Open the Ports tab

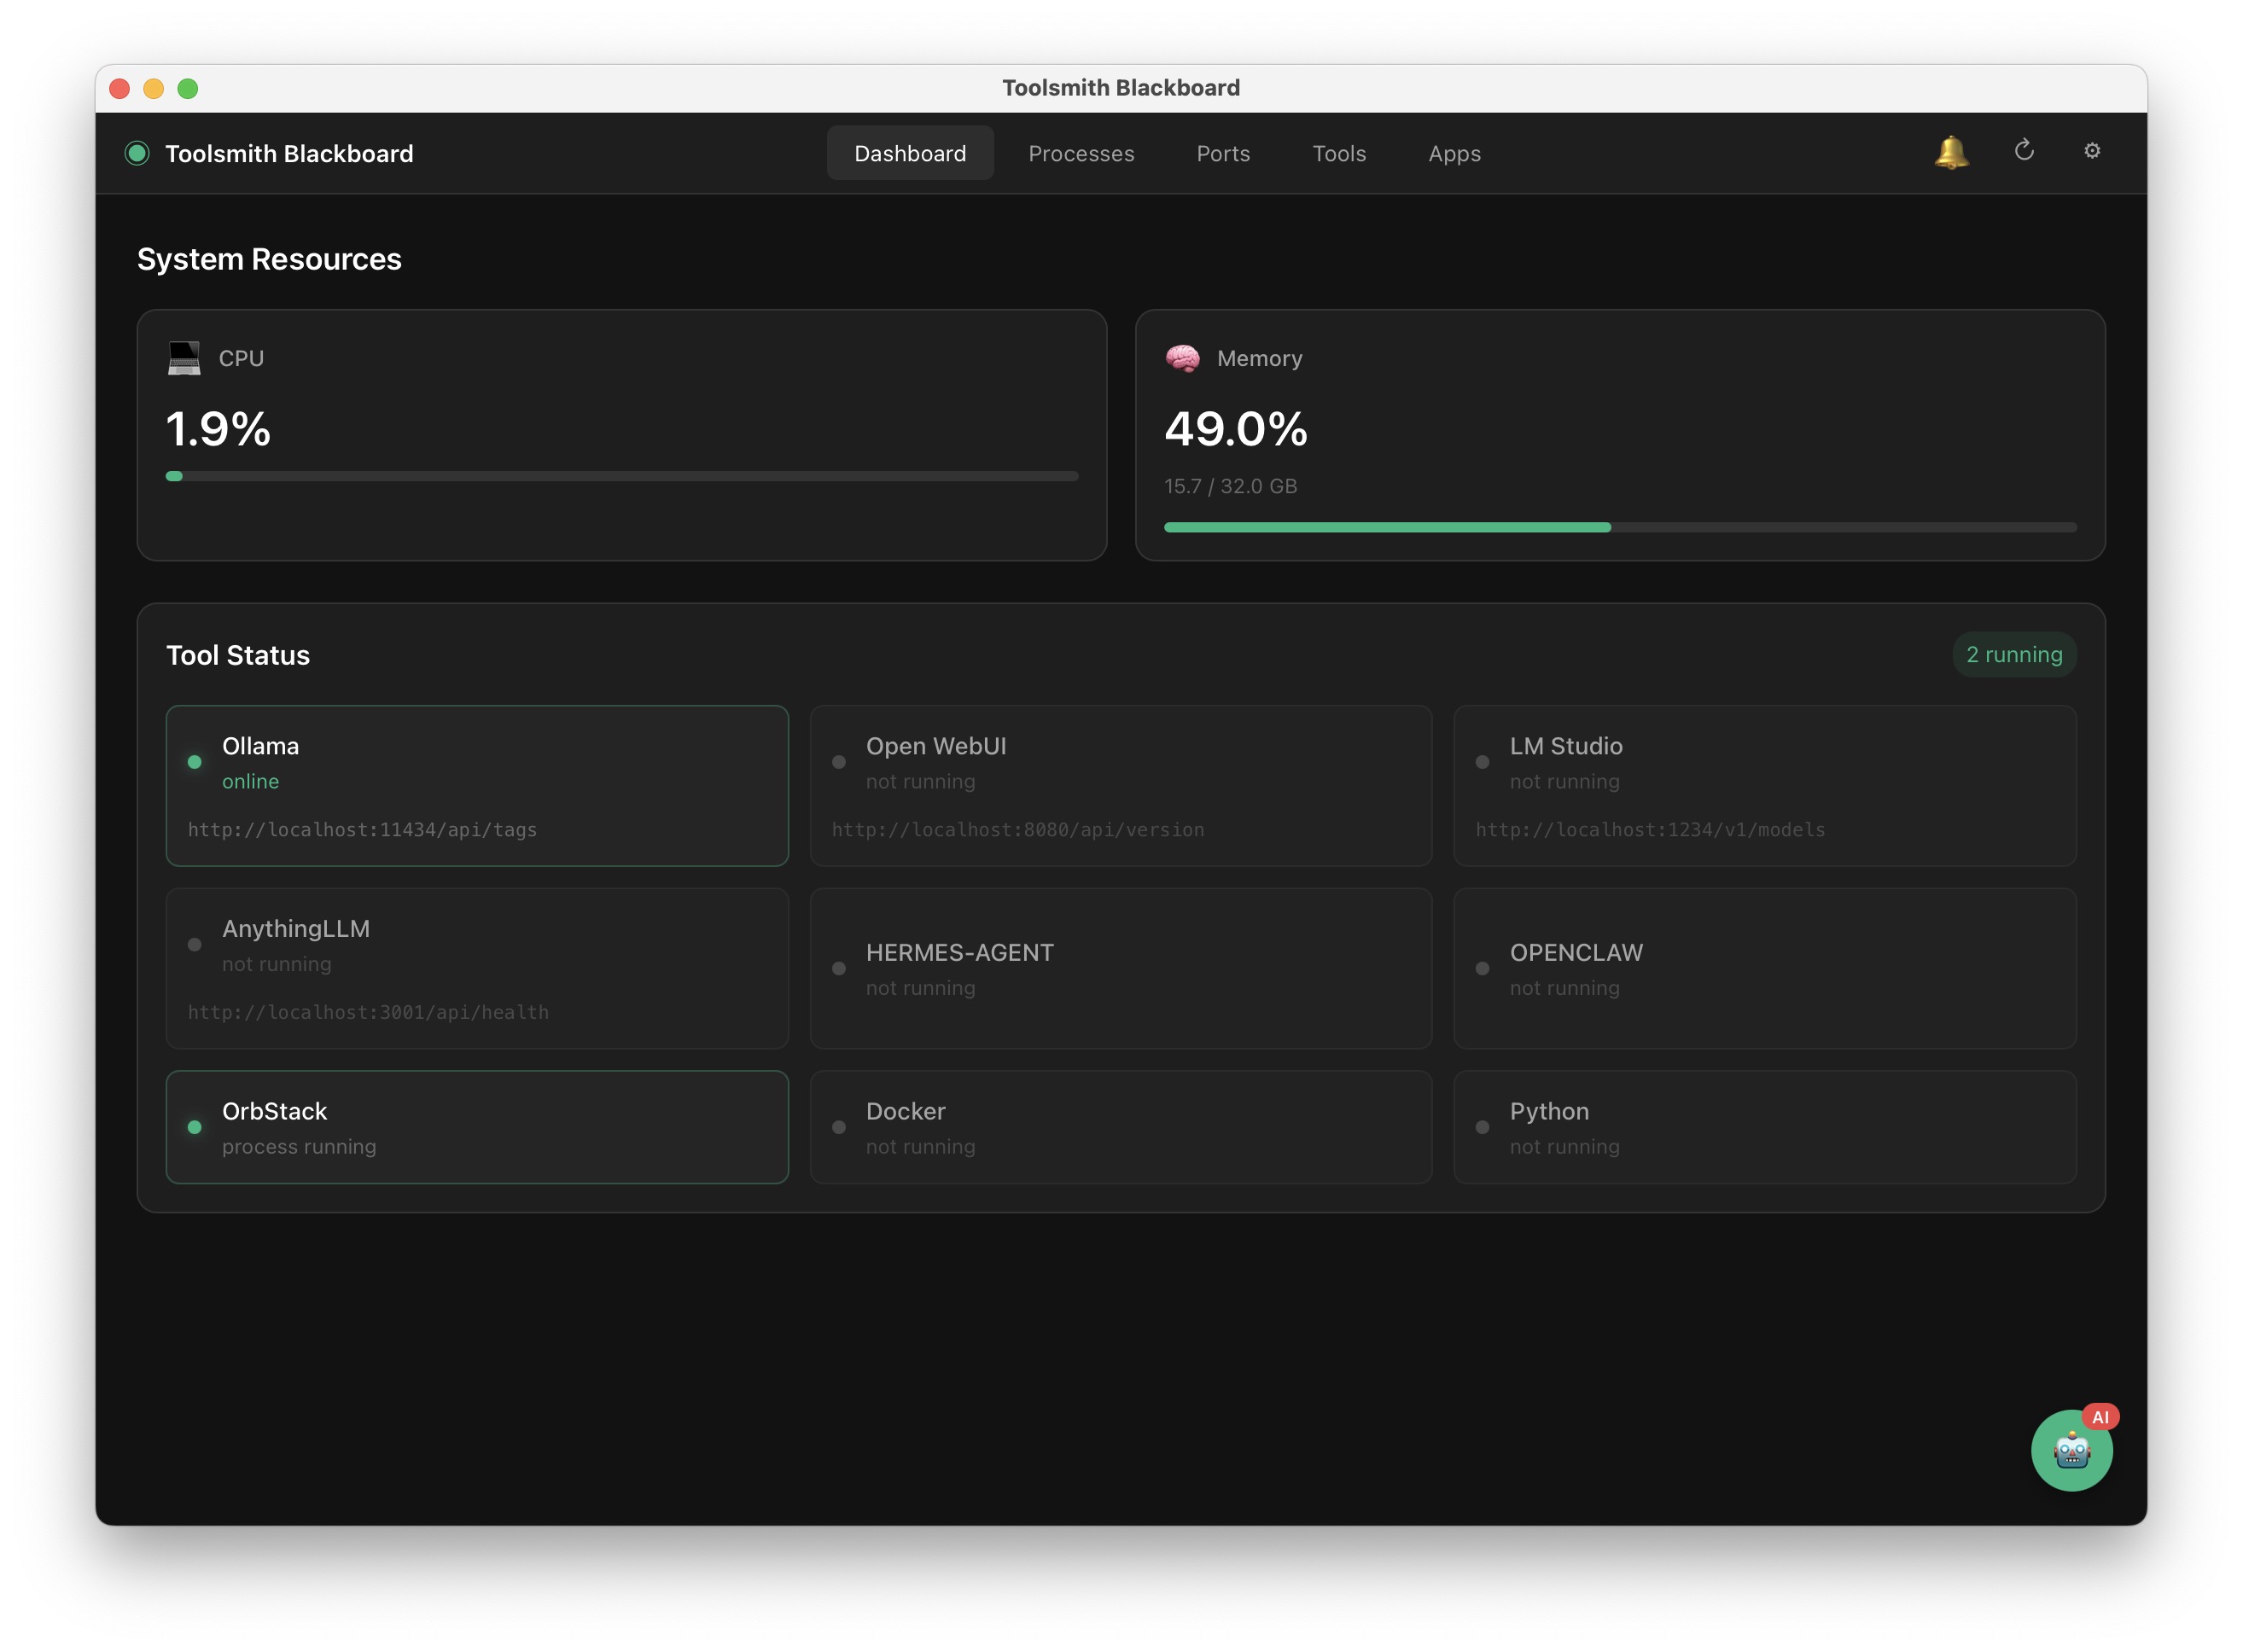(1223, 153)
